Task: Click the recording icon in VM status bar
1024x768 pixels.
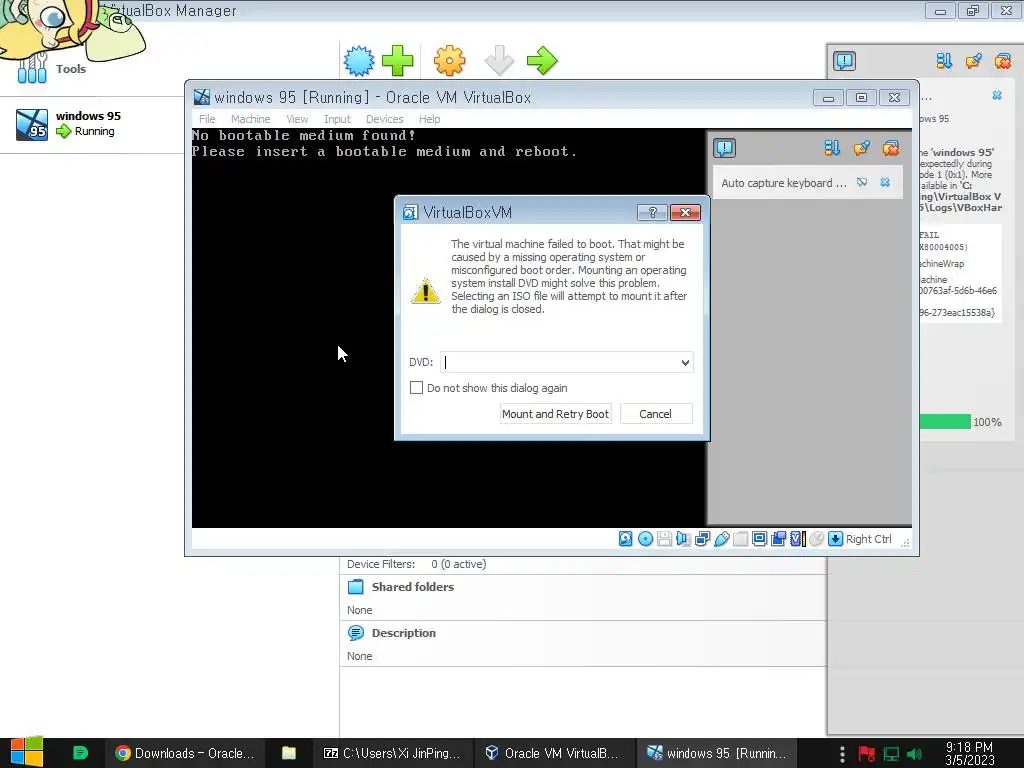Action: point(778,539)
